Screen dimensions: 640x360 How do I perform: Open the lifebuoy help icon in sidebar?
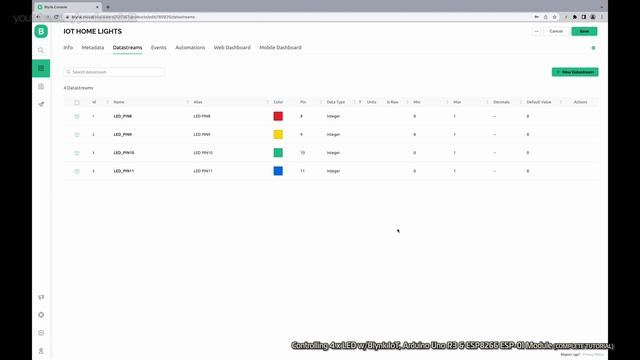point(41,315)
